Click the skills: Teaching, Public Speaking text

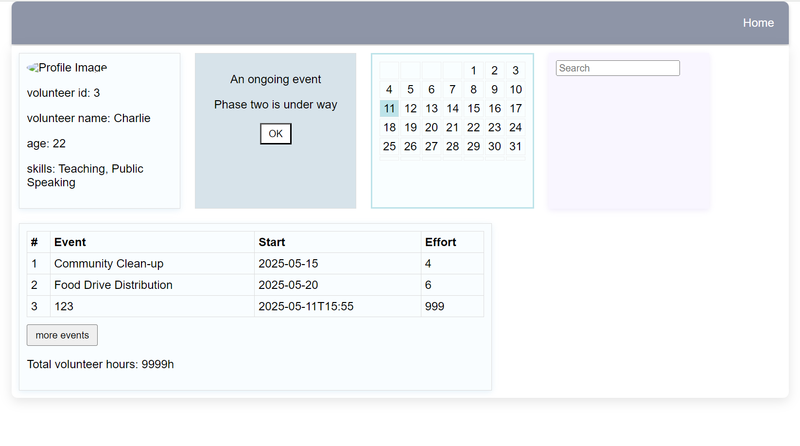pos(85,176)
